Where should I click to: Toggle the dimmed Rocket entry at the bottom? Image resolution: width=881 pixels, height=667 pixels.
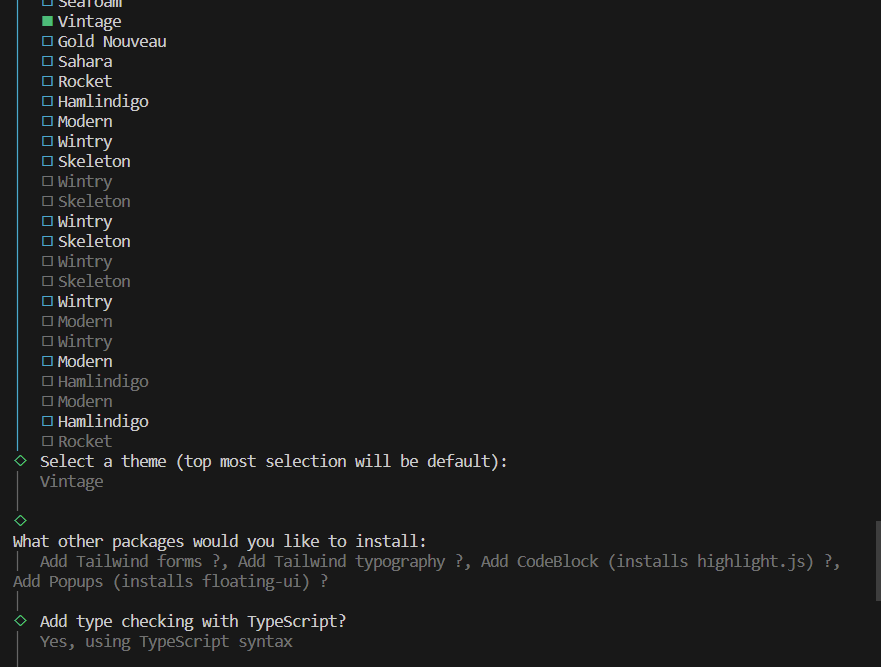pyautogui.click(x=46, y=441)
